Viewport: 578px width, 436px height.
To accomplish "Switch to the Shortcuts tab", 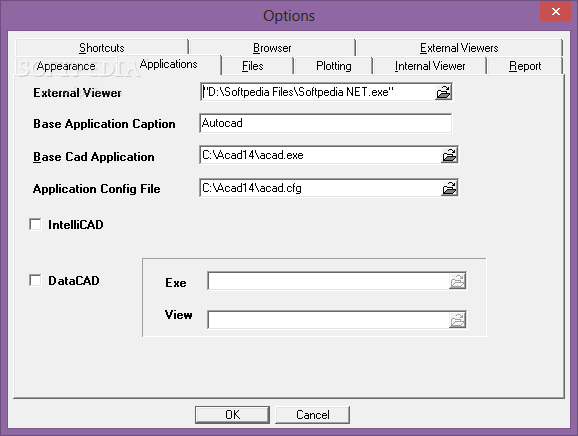I will 102,48.
